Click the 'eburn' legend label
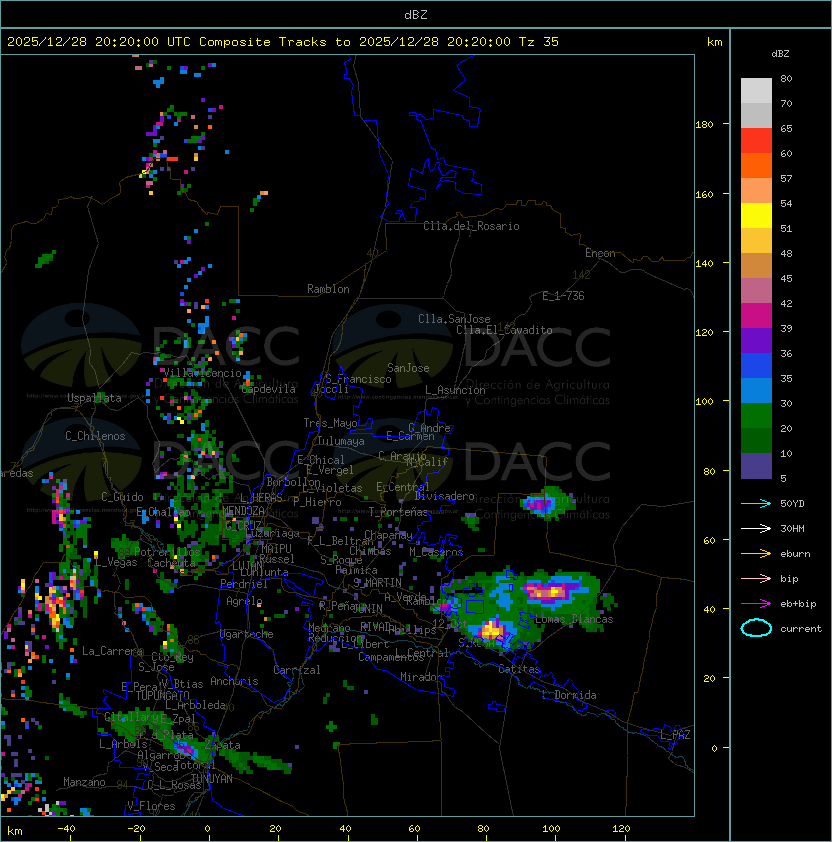This screenshot has width=832, height=842. click(795, 554)
